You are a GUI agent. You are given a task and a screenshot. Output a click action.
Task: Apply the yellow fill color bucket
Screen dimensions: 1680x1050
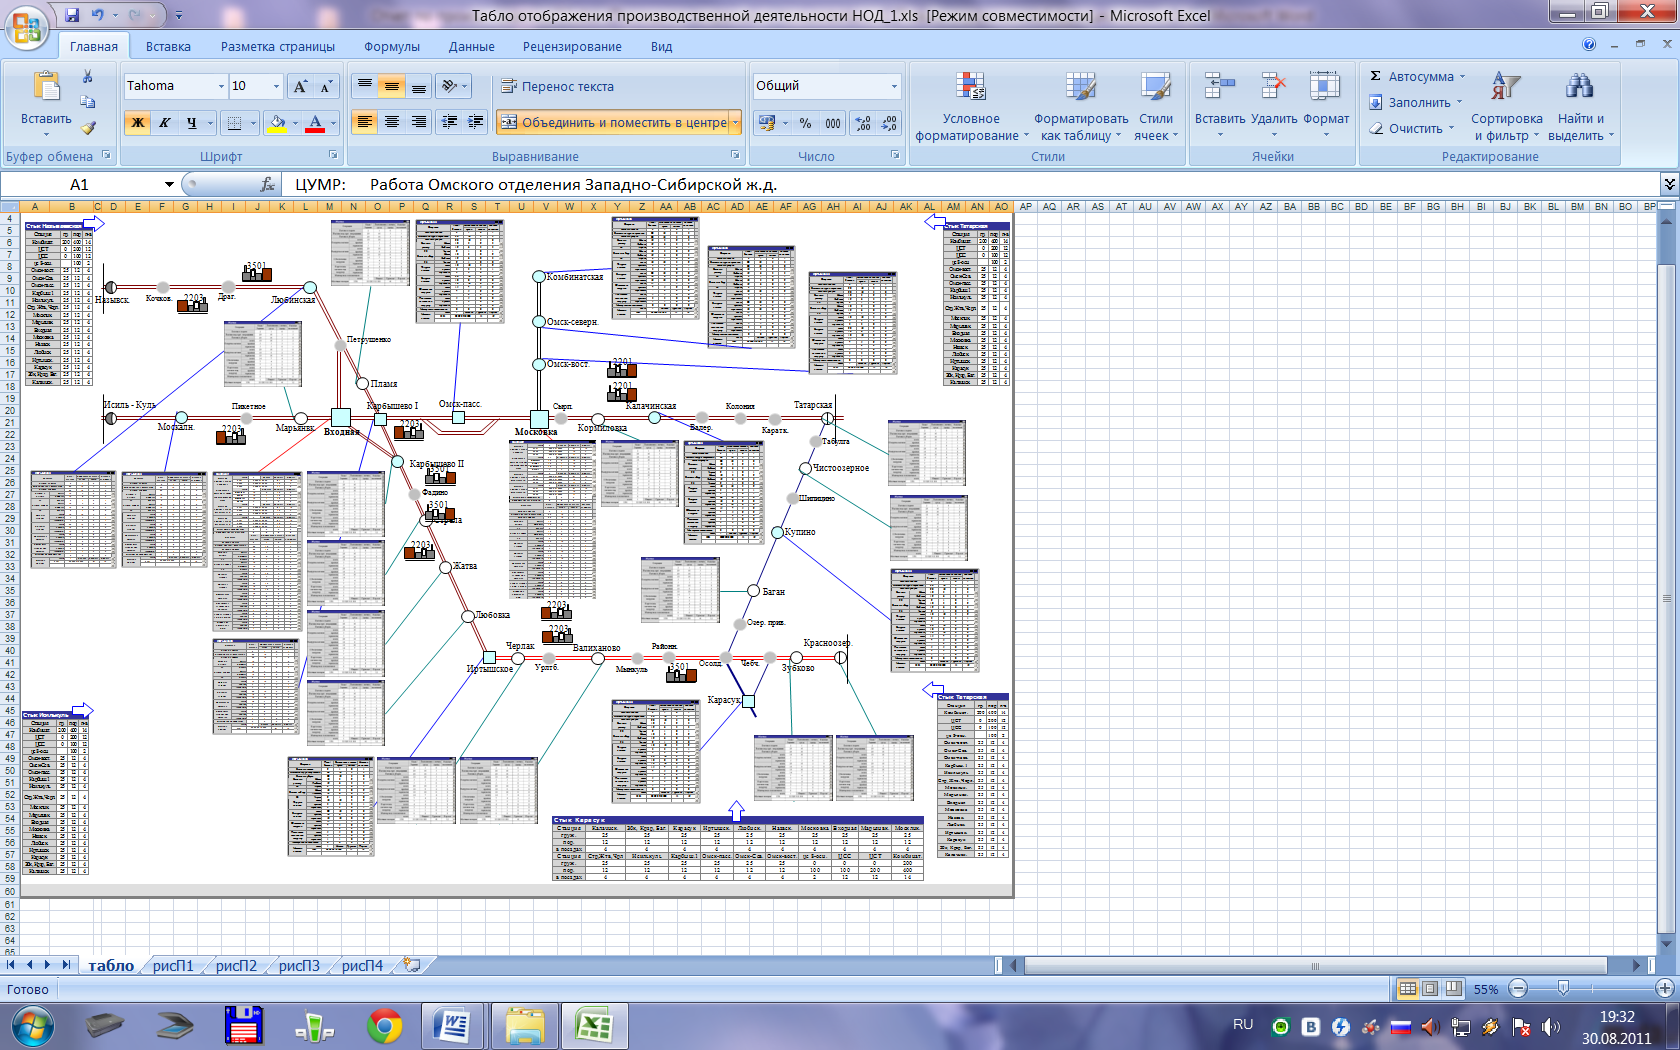coord(278,123)
